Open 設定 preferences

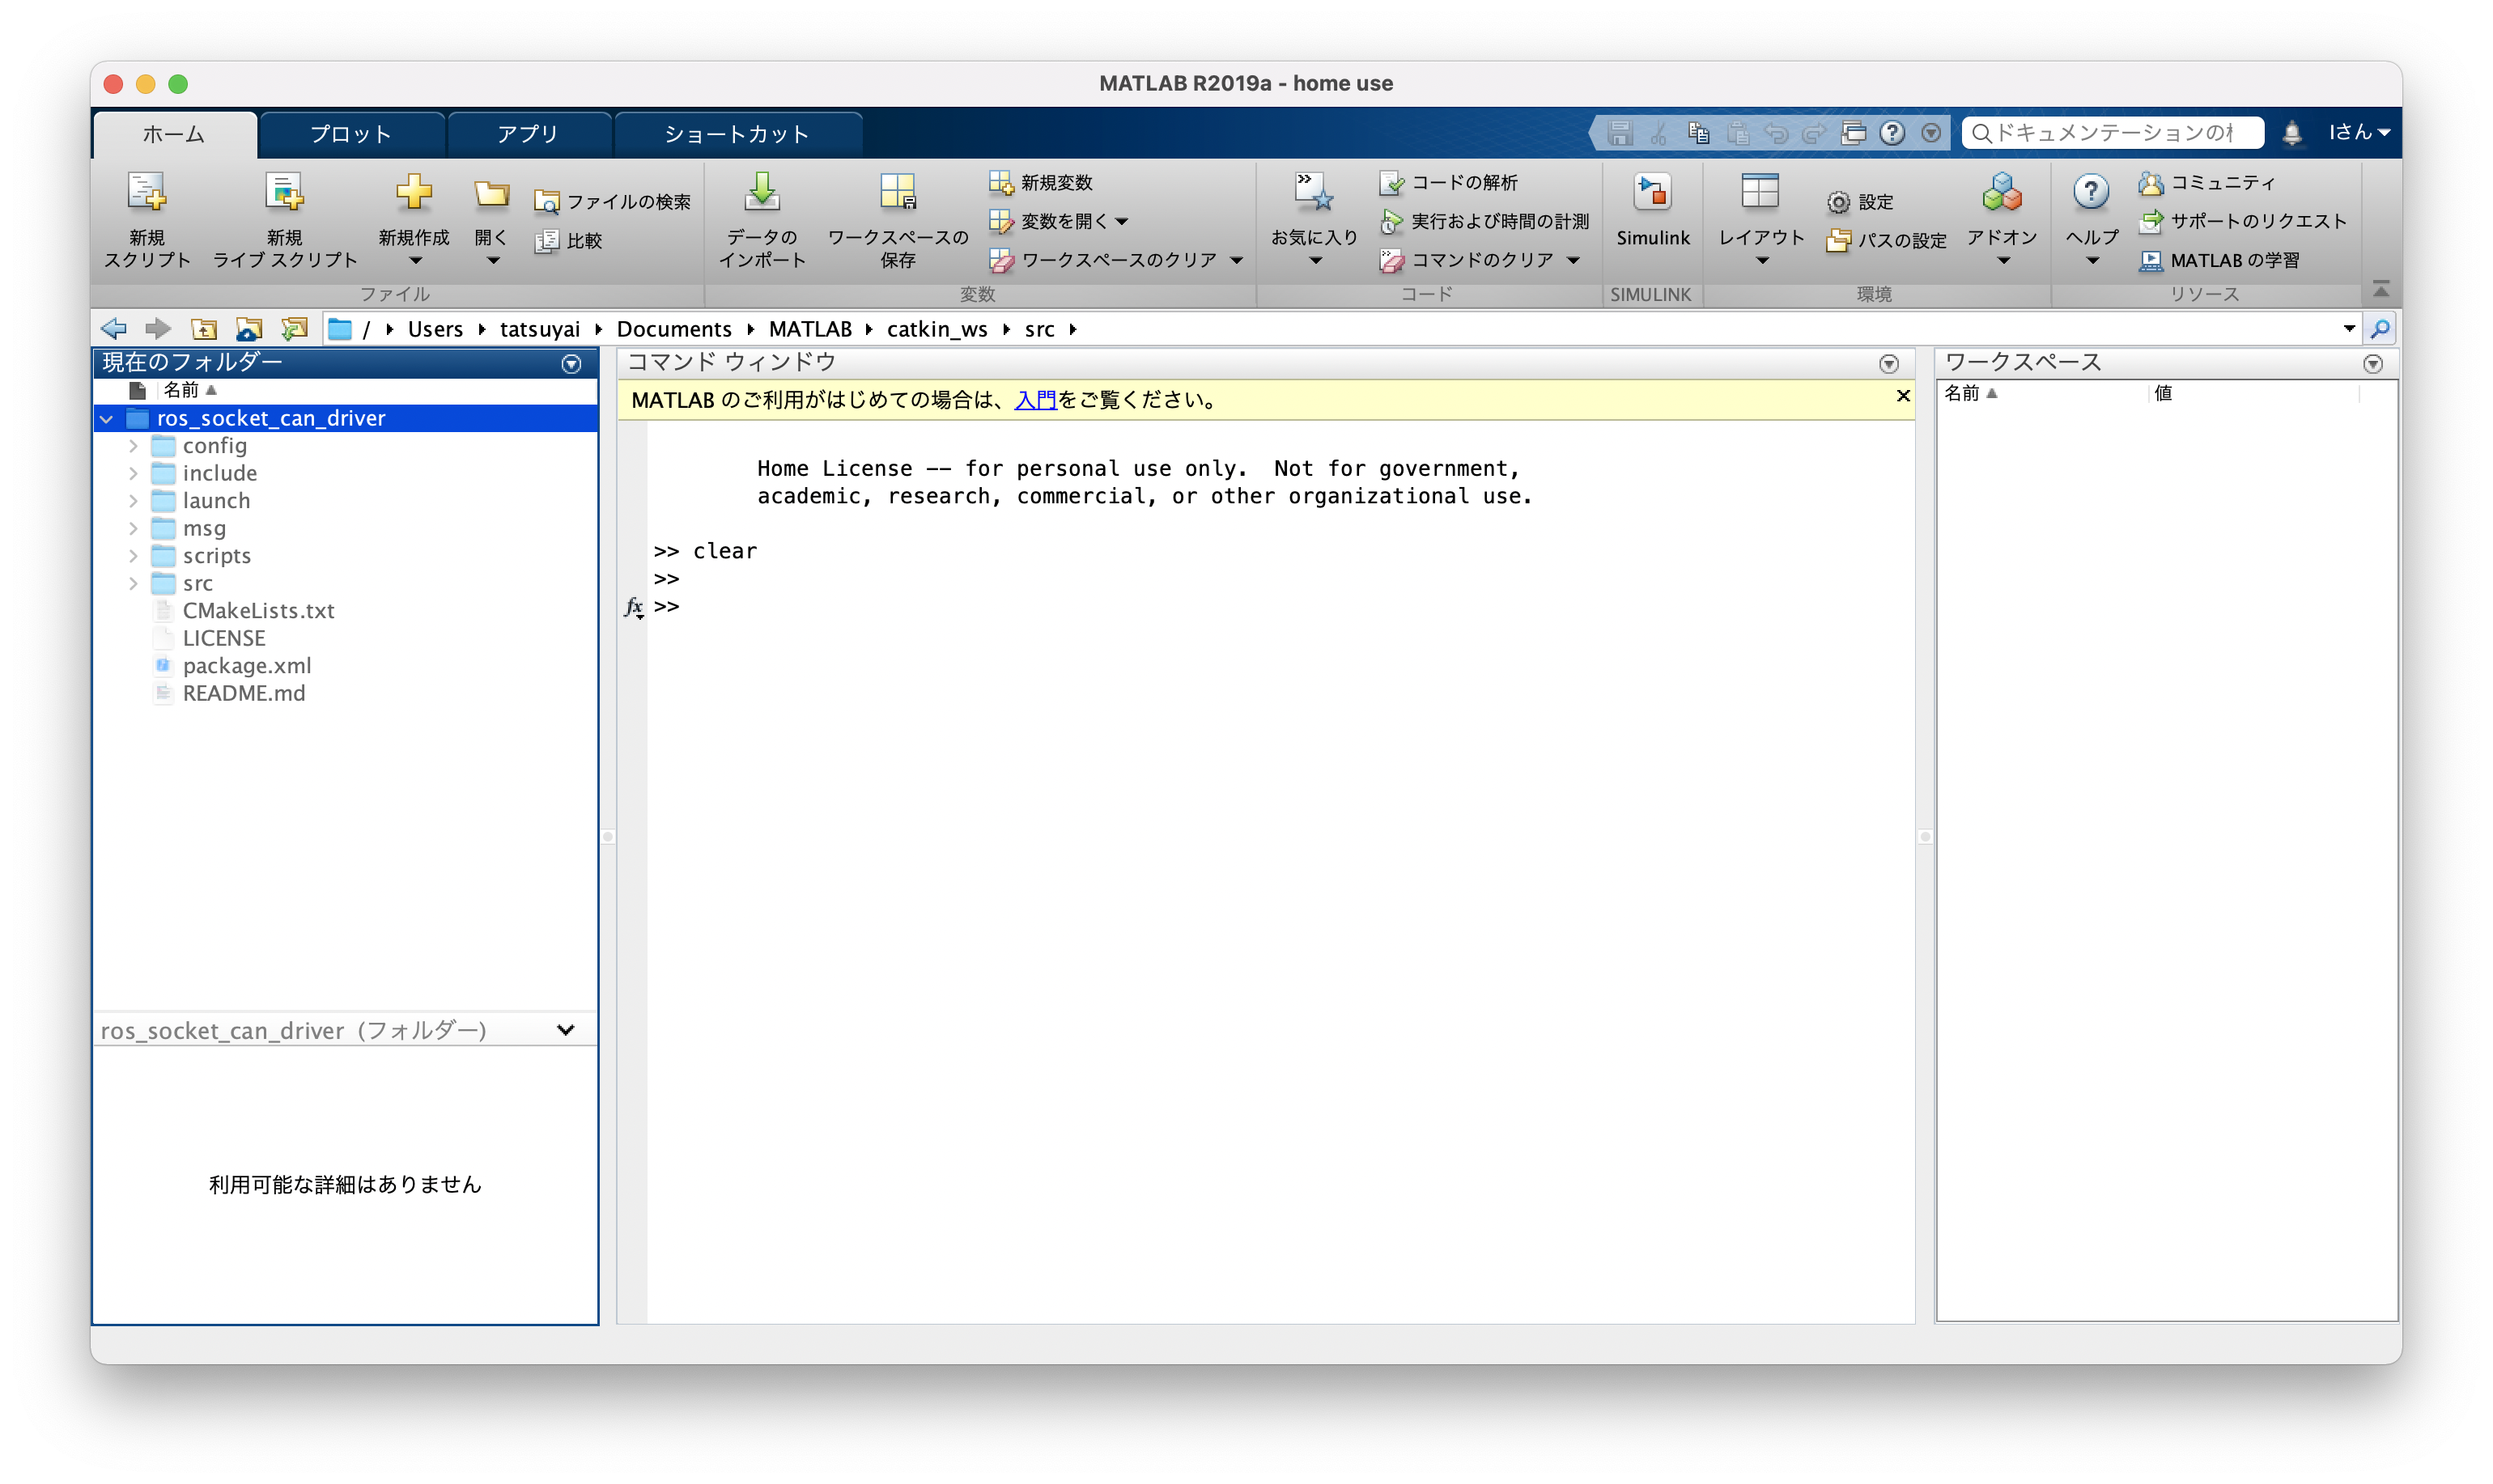coord(1861,202)
